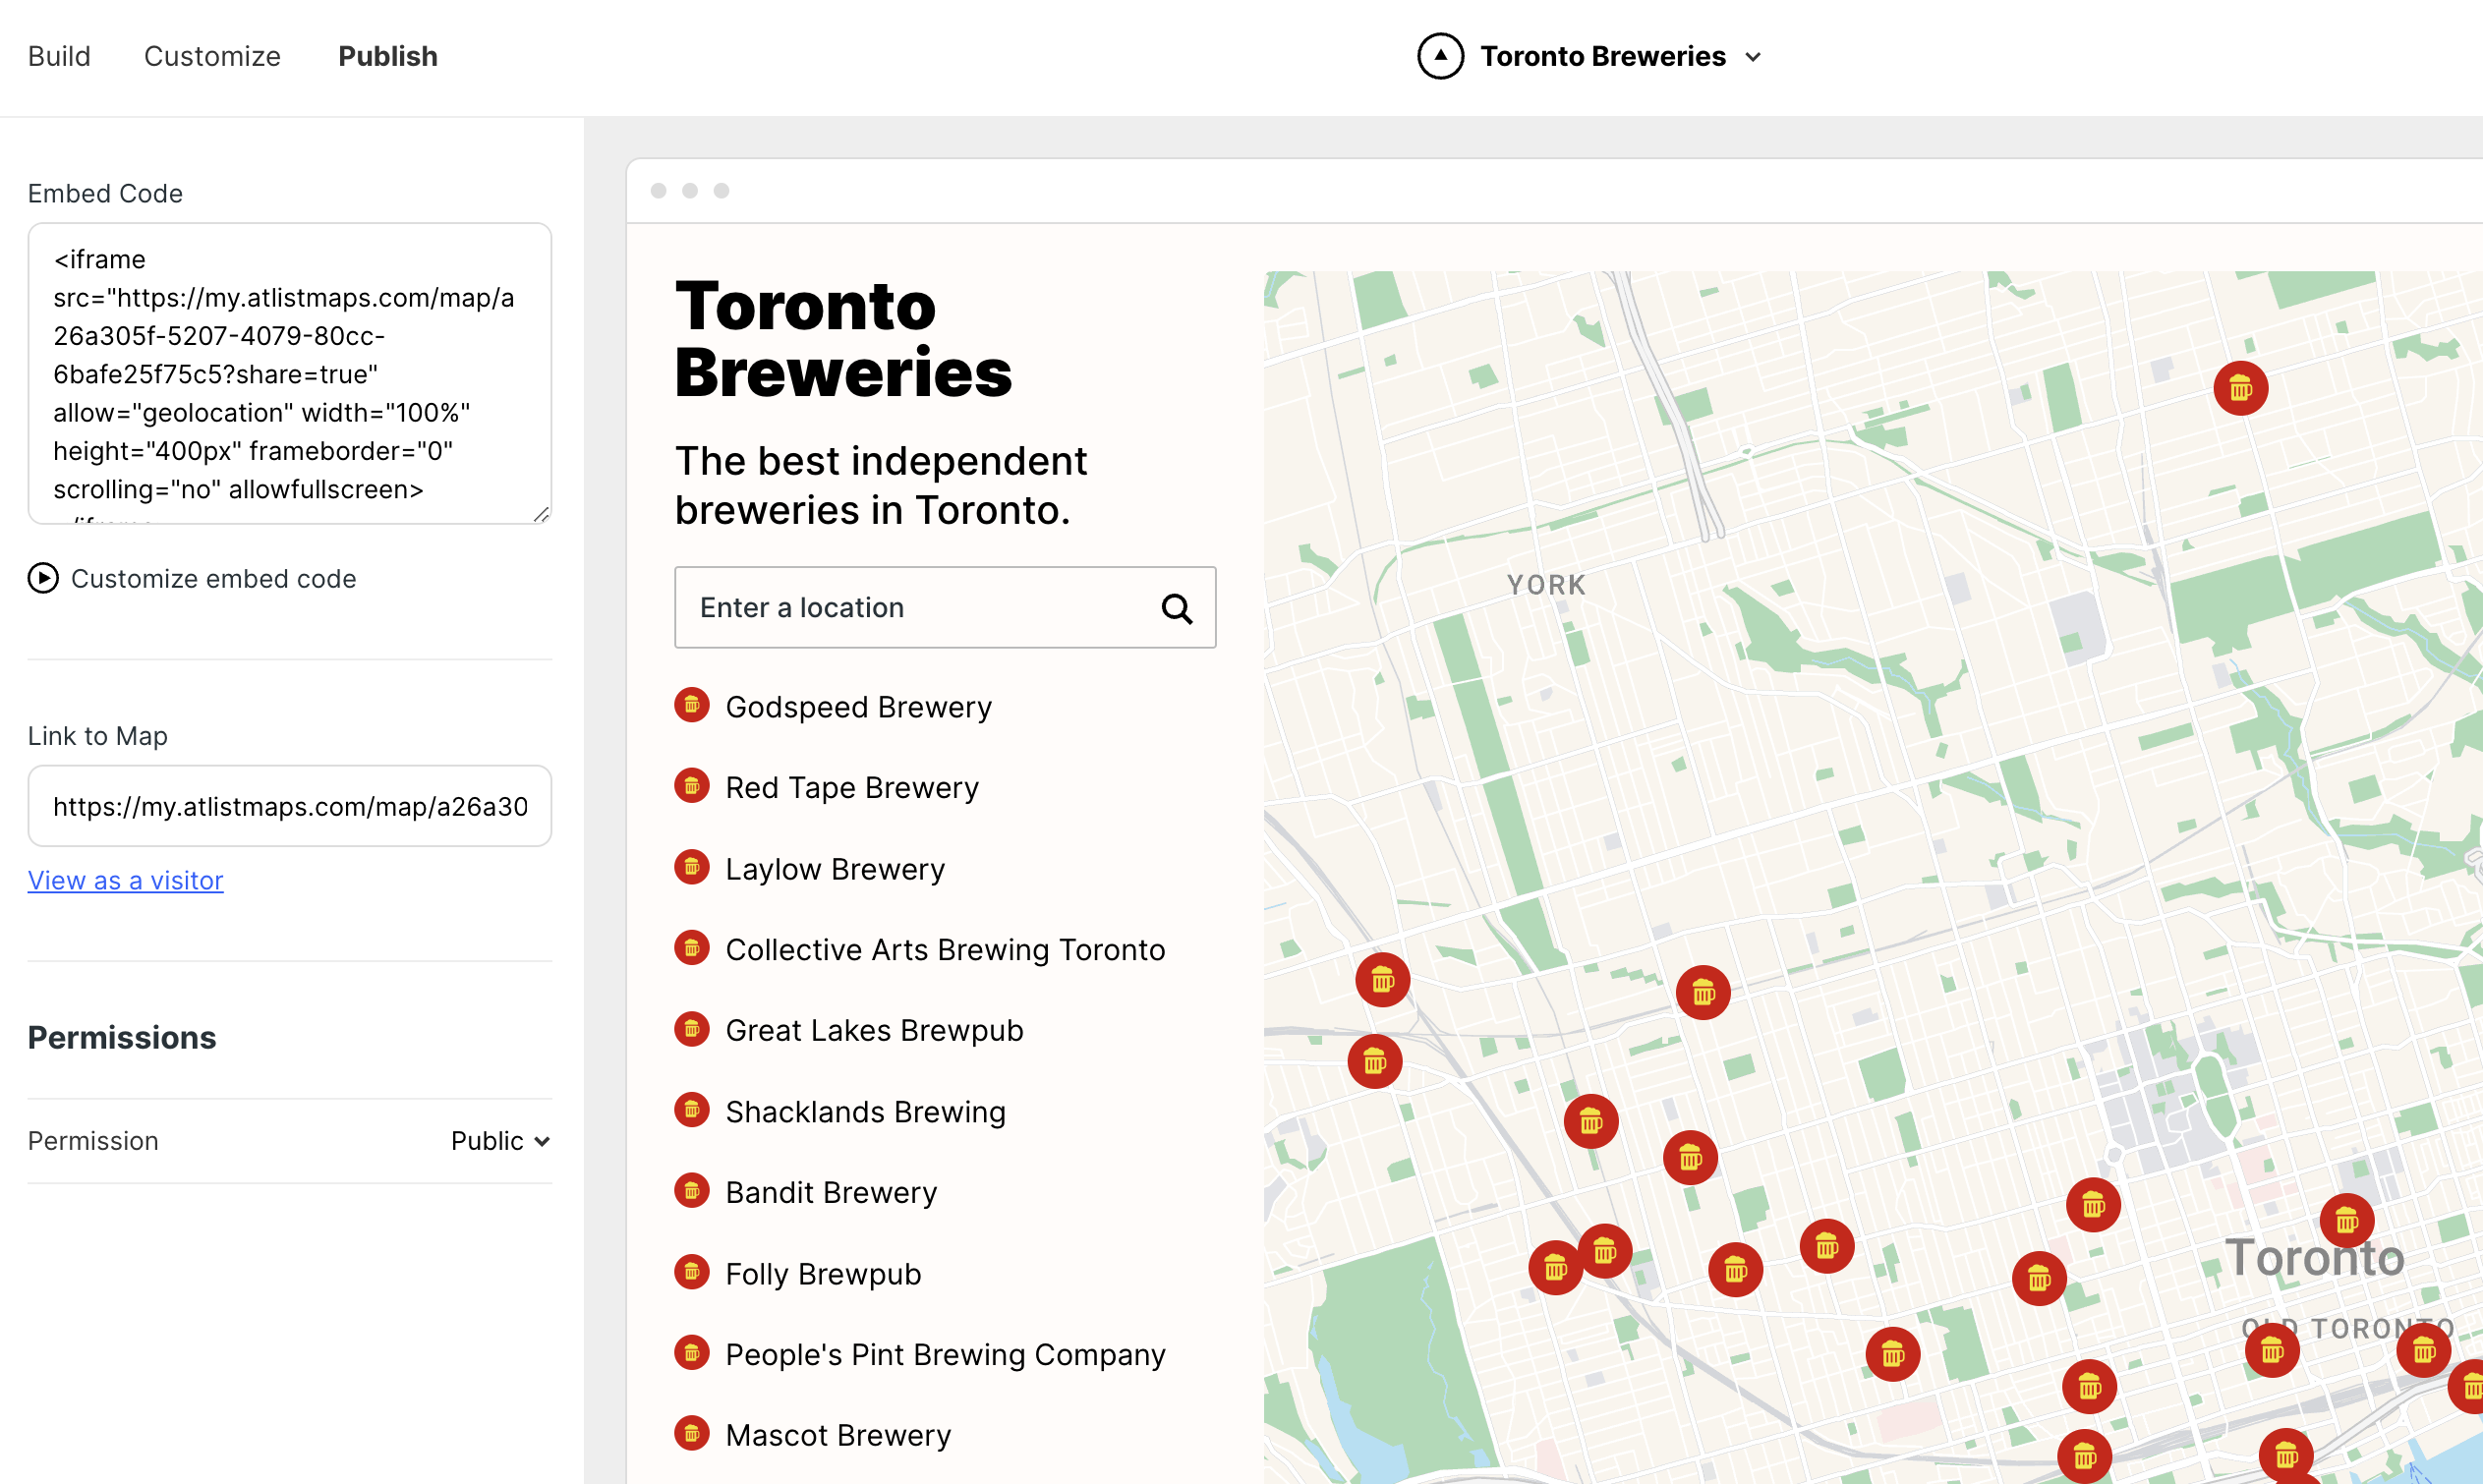Select People's Pint Brewing Company entry
Image resolution: width=2483 pixels, height=1484 pixels.
coord(945,1354)
